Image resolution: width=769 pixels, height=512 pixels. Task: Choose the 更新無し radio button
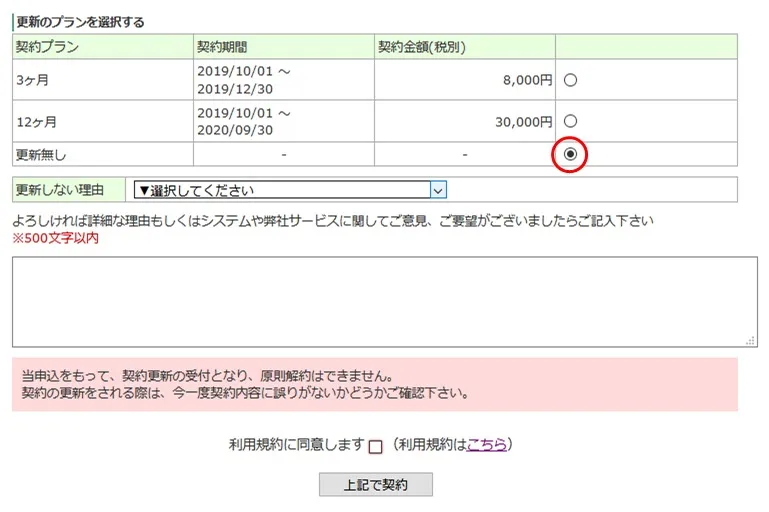(570, 154)
